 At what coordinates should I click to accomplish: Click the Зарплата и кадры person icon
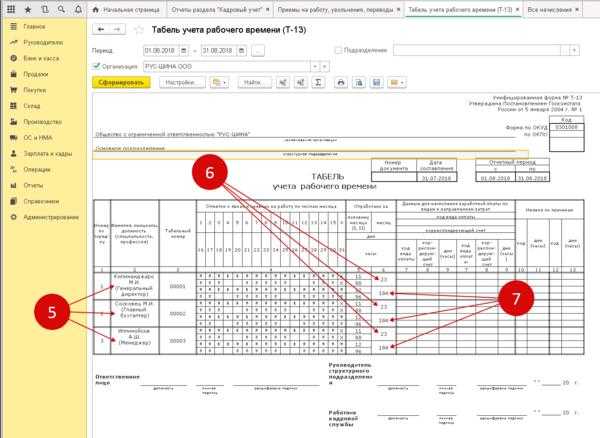[13, 153]
